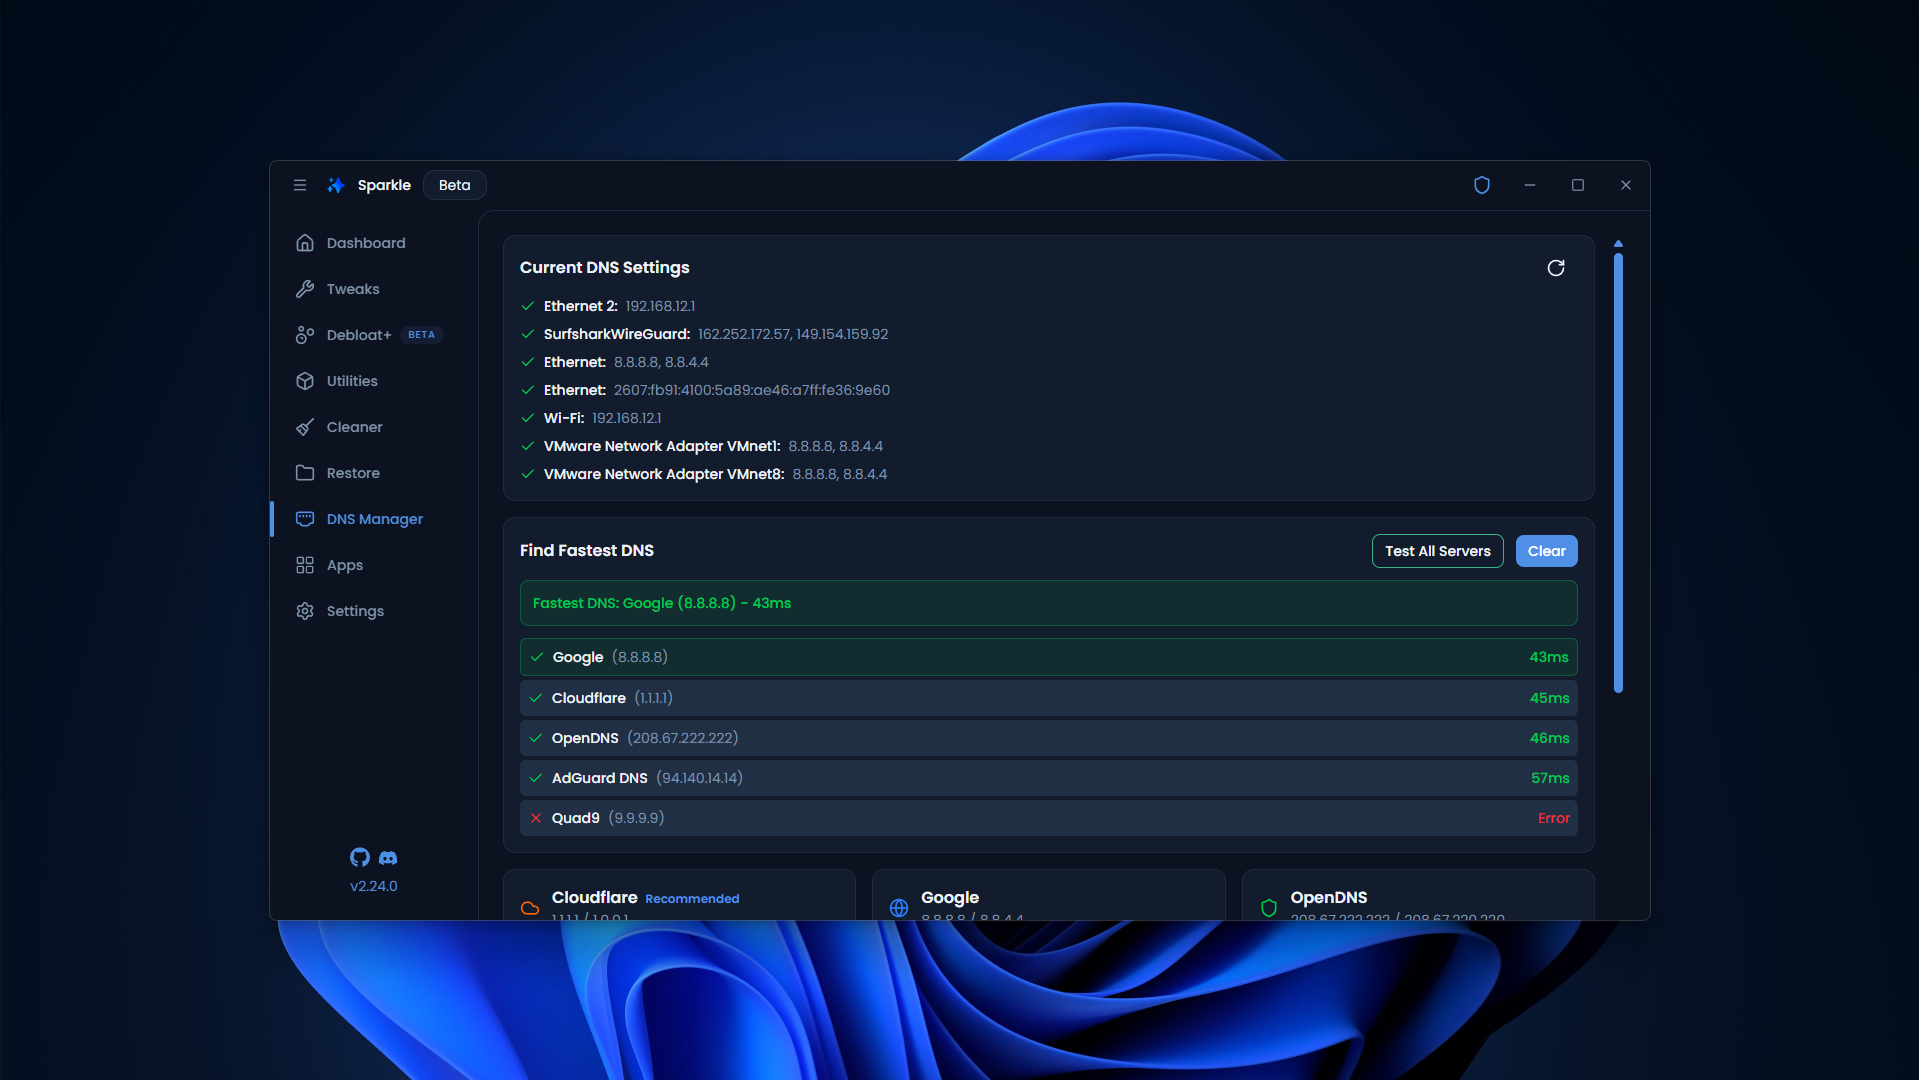
Task: Click the vertical scrollbar thumb
Action: point(1618,473)
